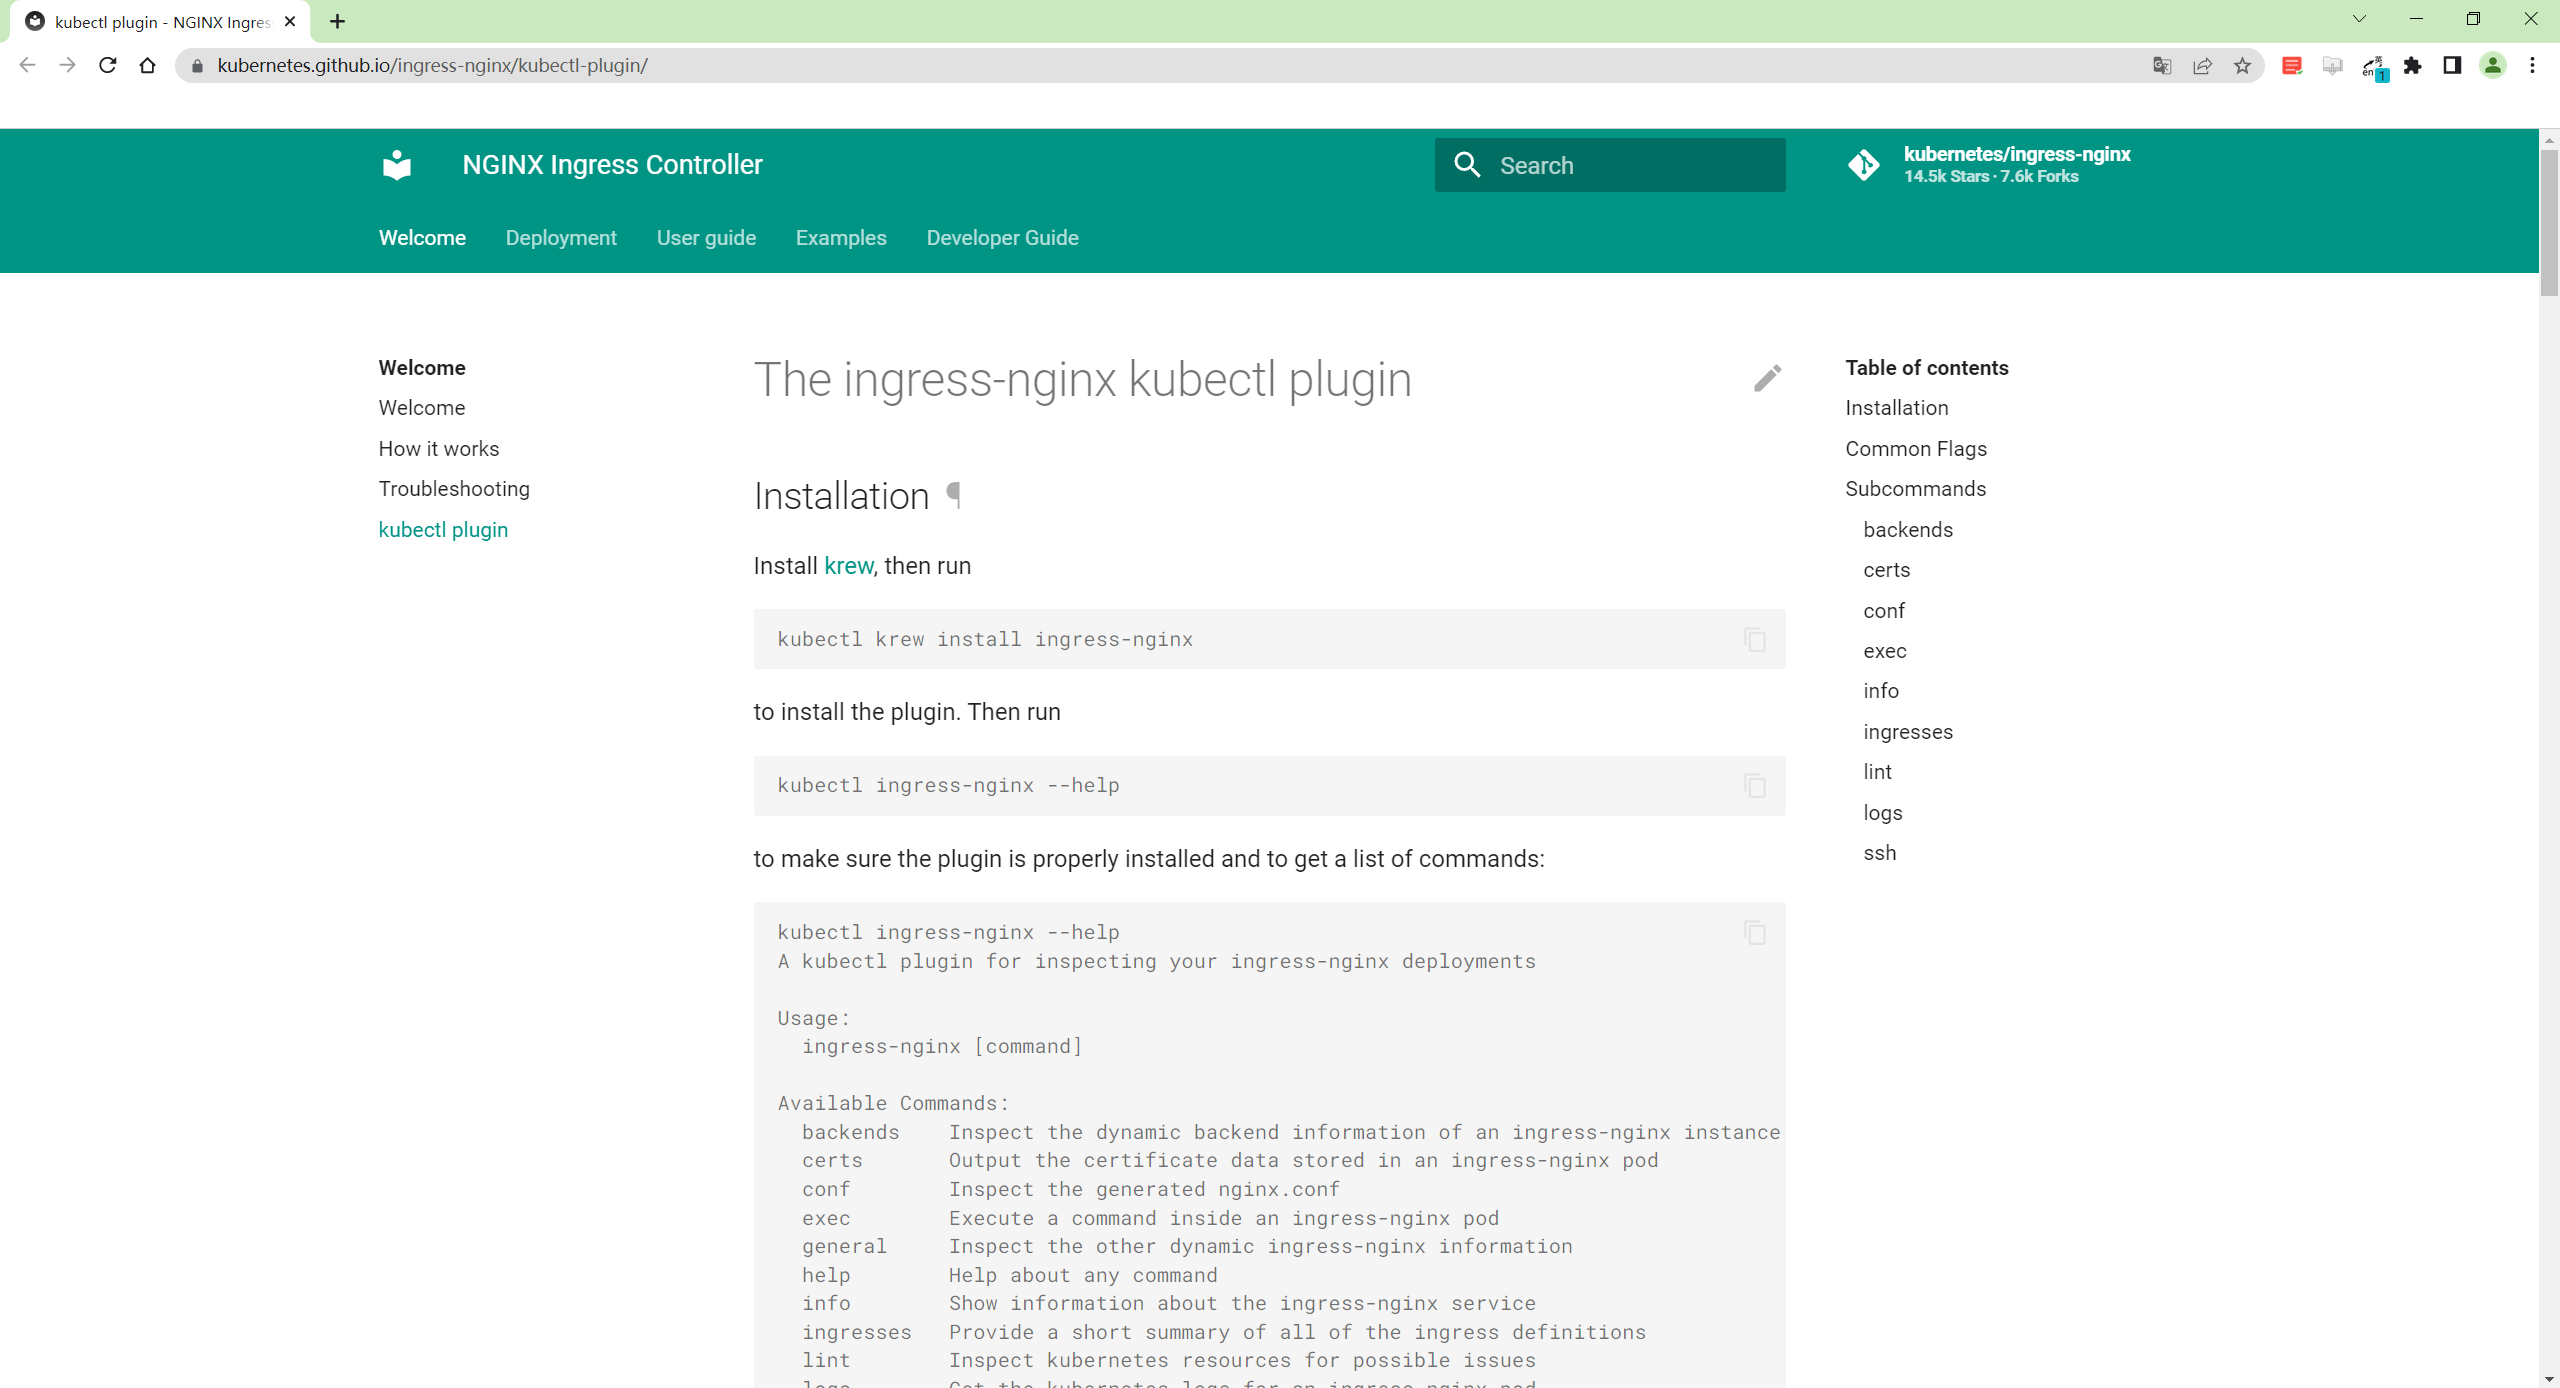Screen dimensions: 2560x1388
Task: Copy the krew install command
Action: 1754,639
